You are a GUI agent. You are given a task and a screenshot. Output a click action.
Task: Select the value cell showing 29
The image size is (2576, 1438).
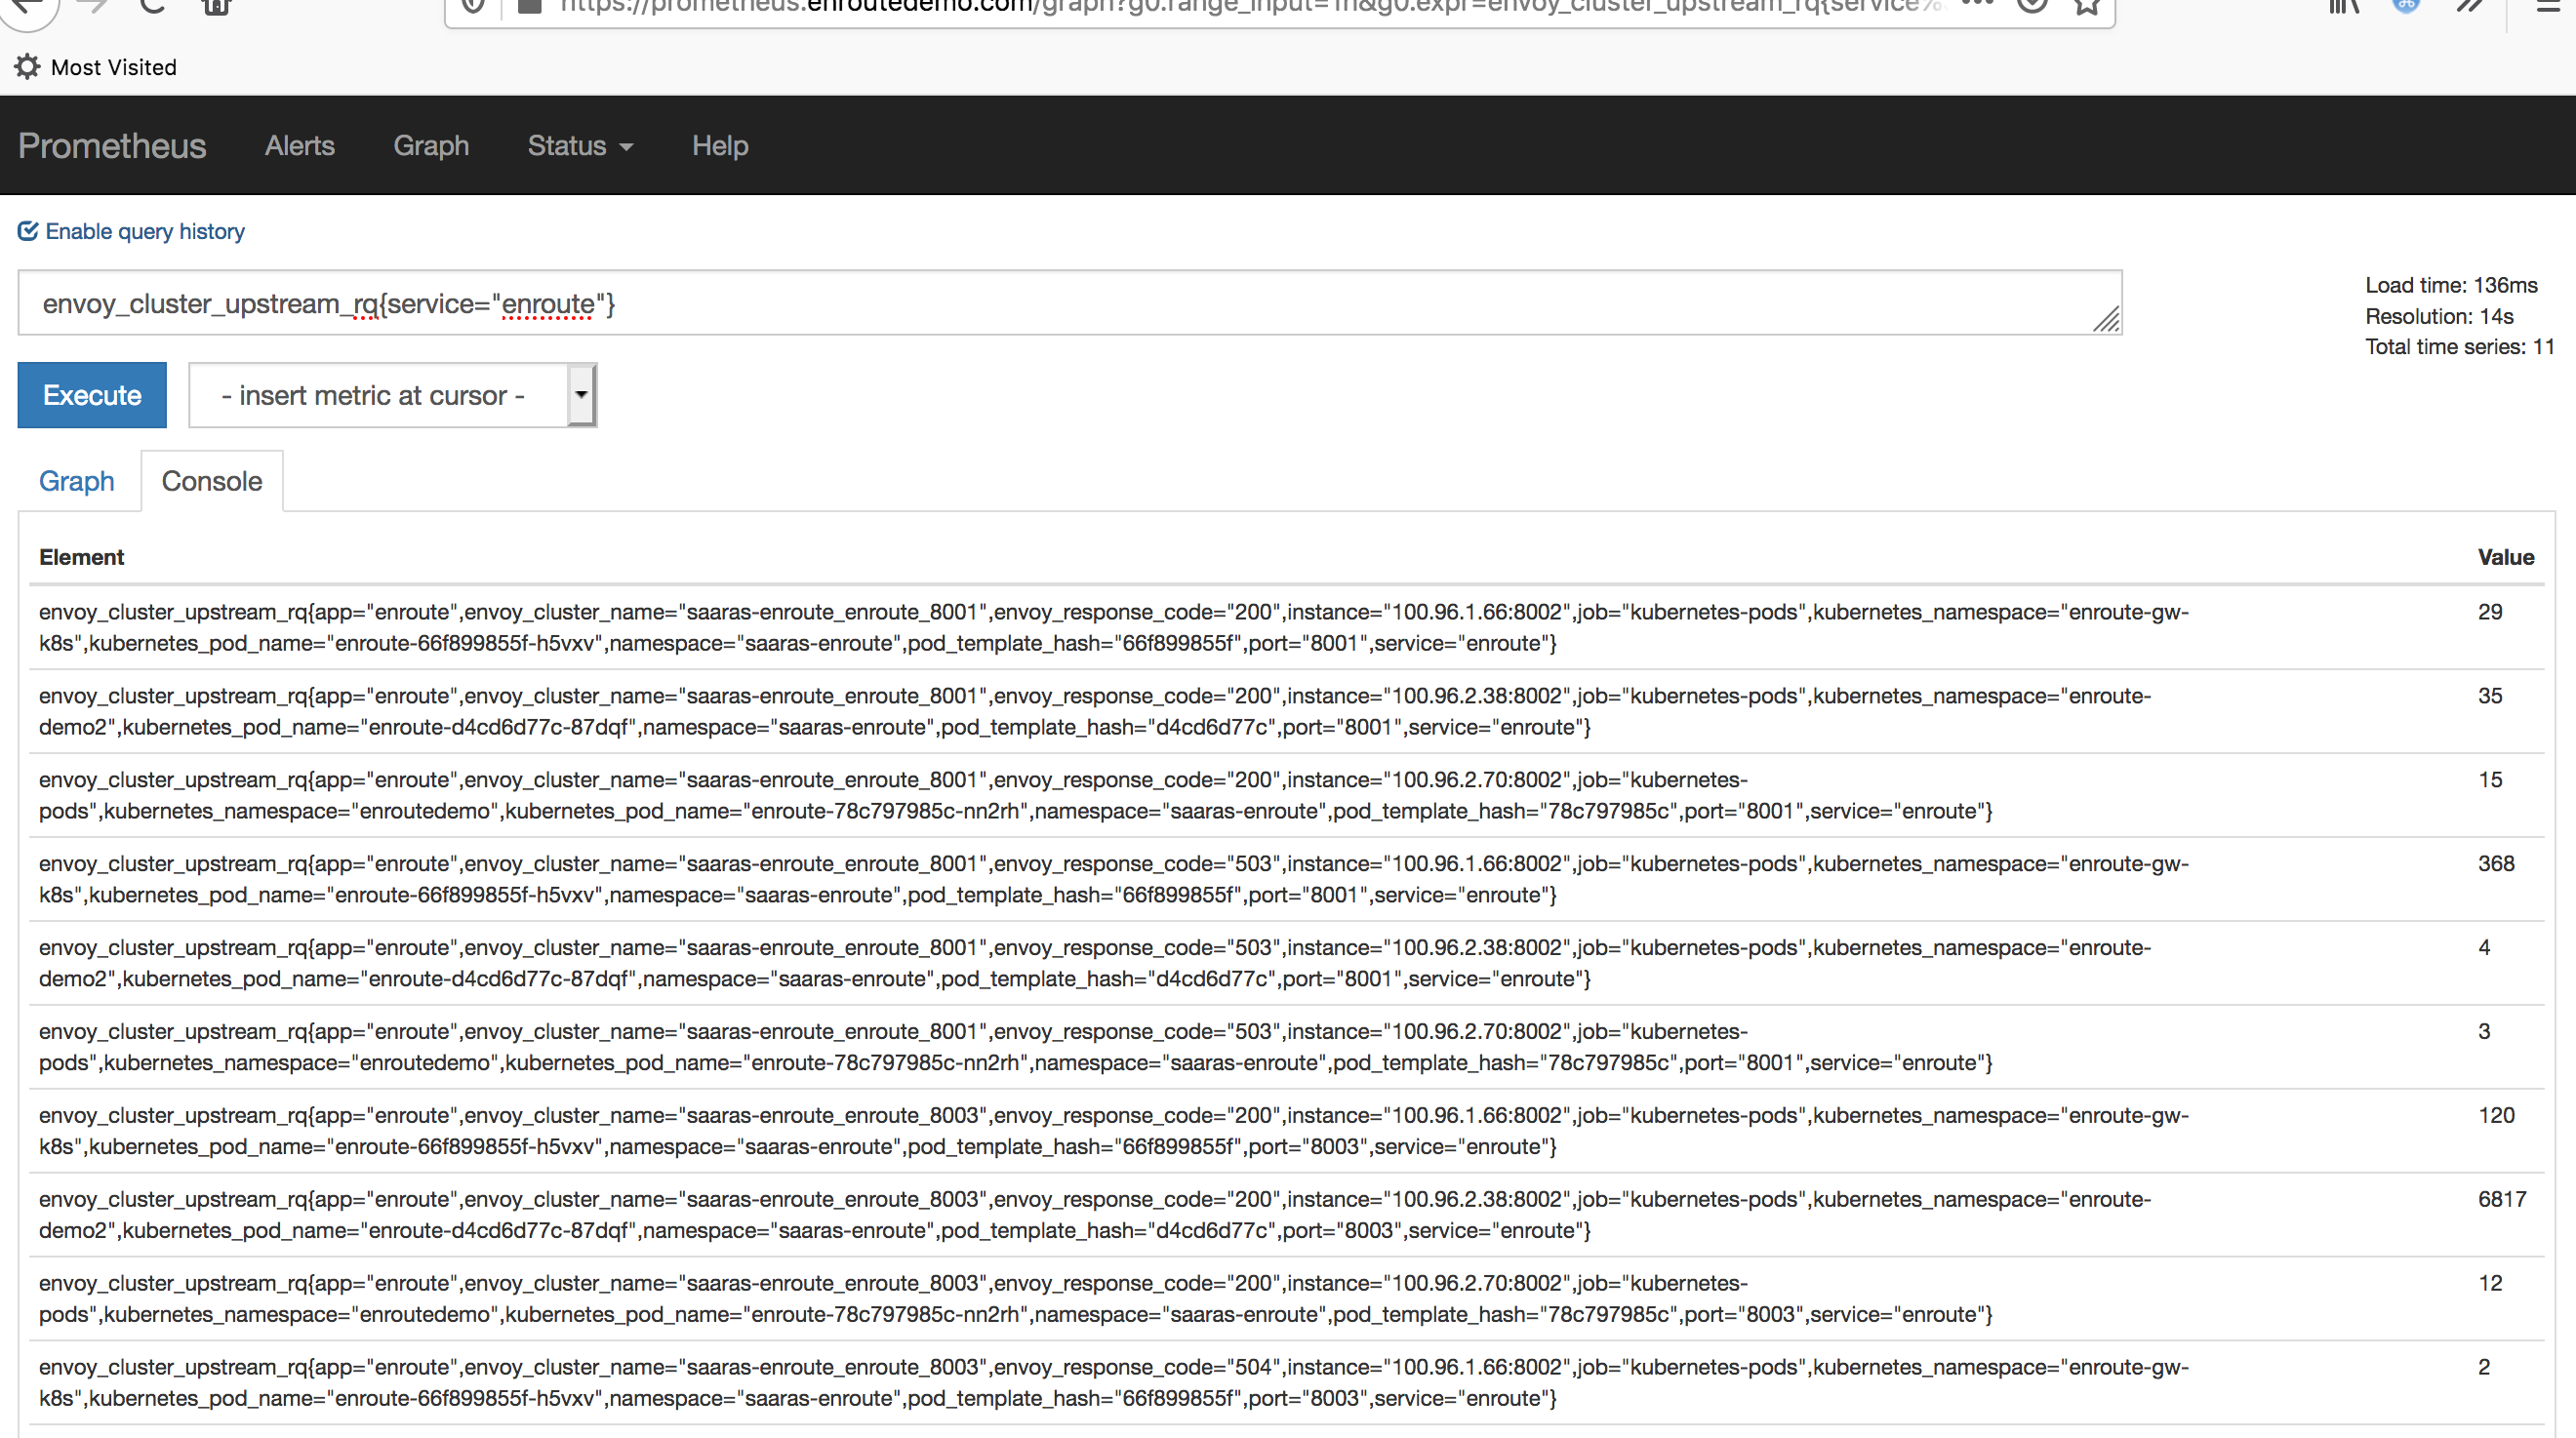pos(2490,612)
